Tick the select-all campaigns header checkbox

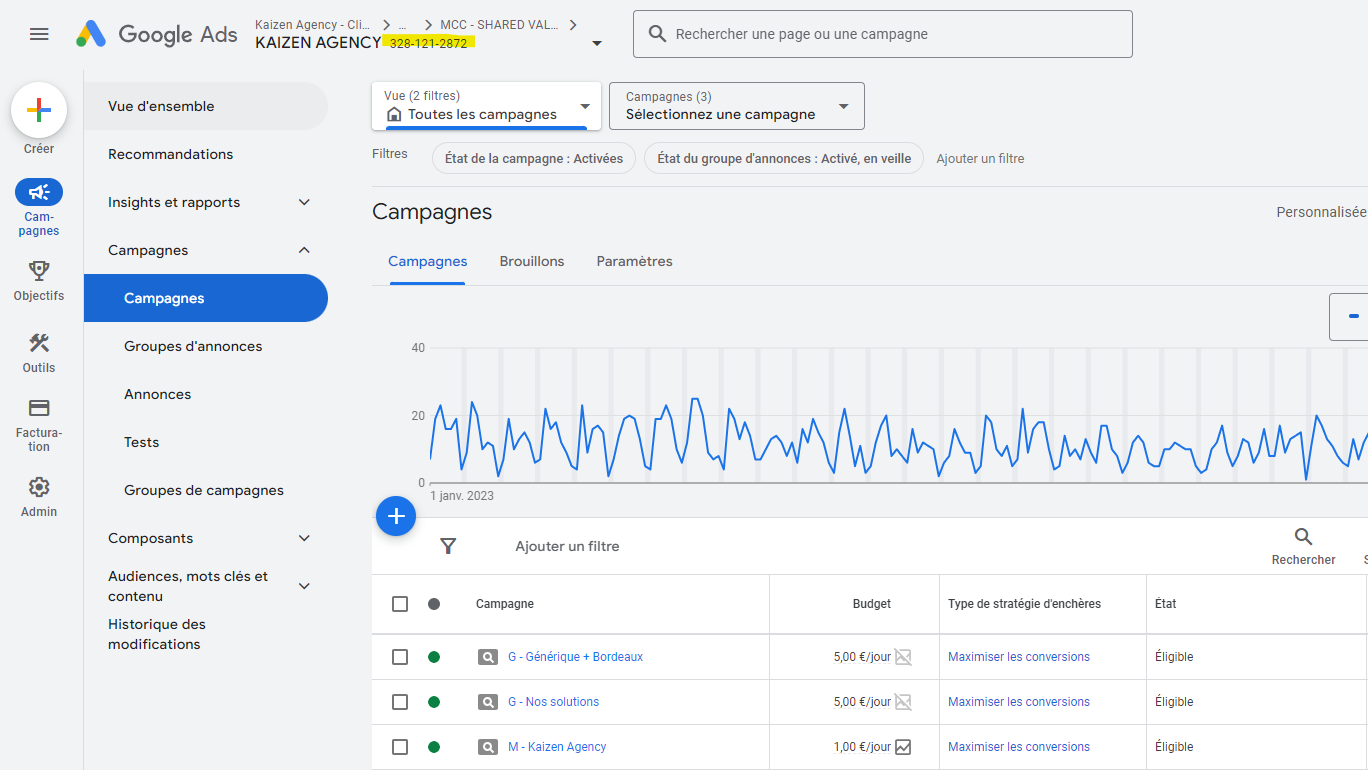[400, 604]
